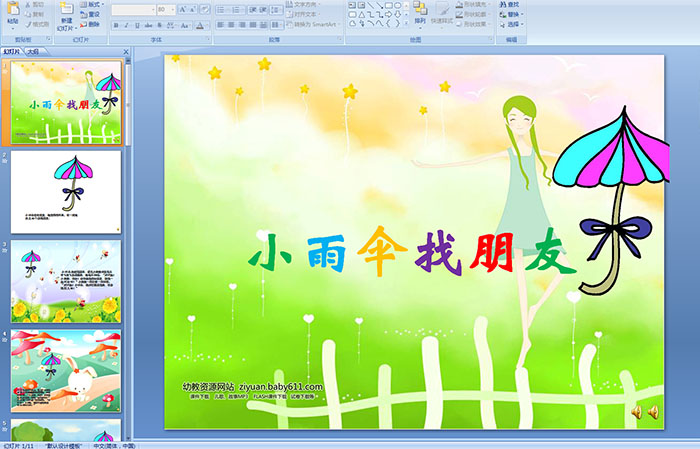Open the font name combo box
The height and width of the screenshot is (449, 700).
133,10
